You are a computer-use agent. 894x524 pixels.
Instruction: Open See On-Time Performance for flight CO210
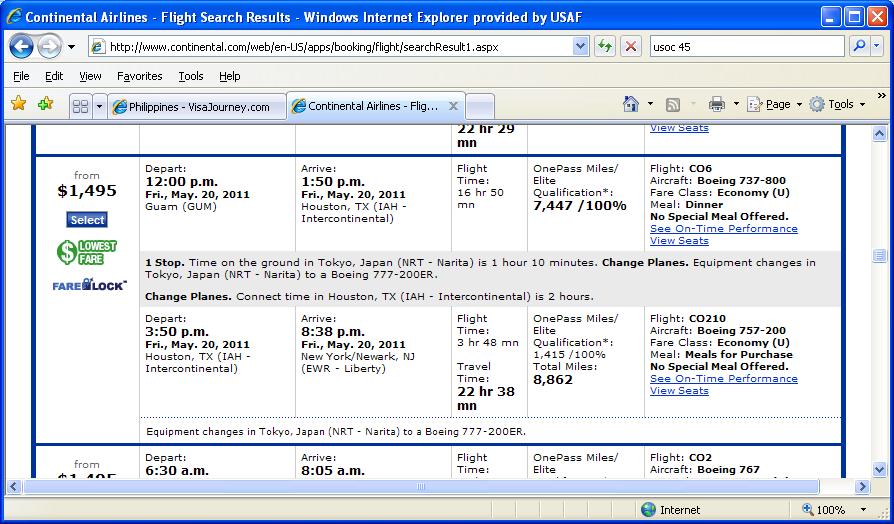coord(724,379)
